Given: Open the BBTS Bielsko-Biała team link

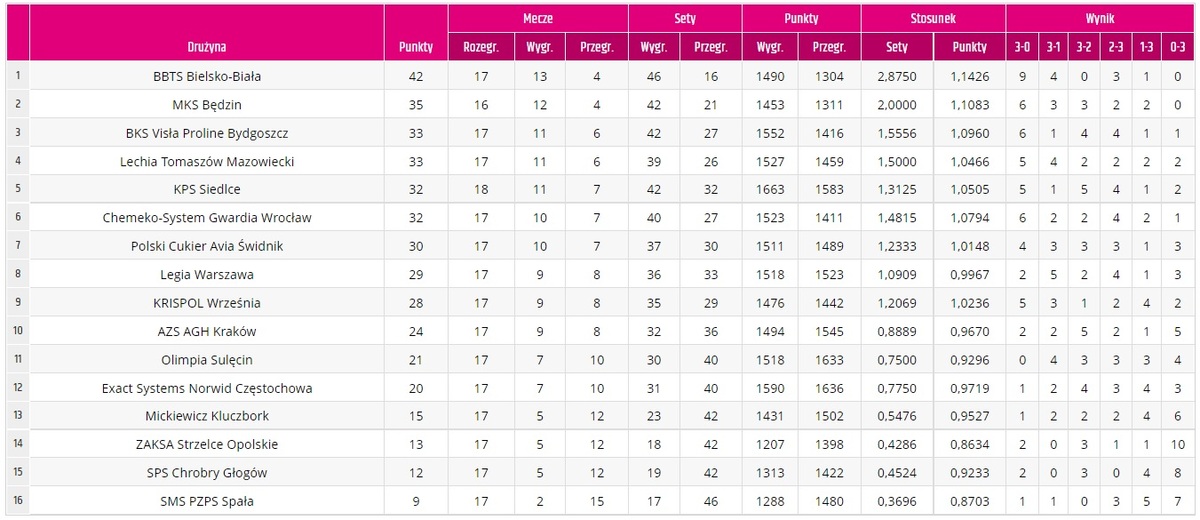Looking at the screenshot, I should (x=207, y=76).
